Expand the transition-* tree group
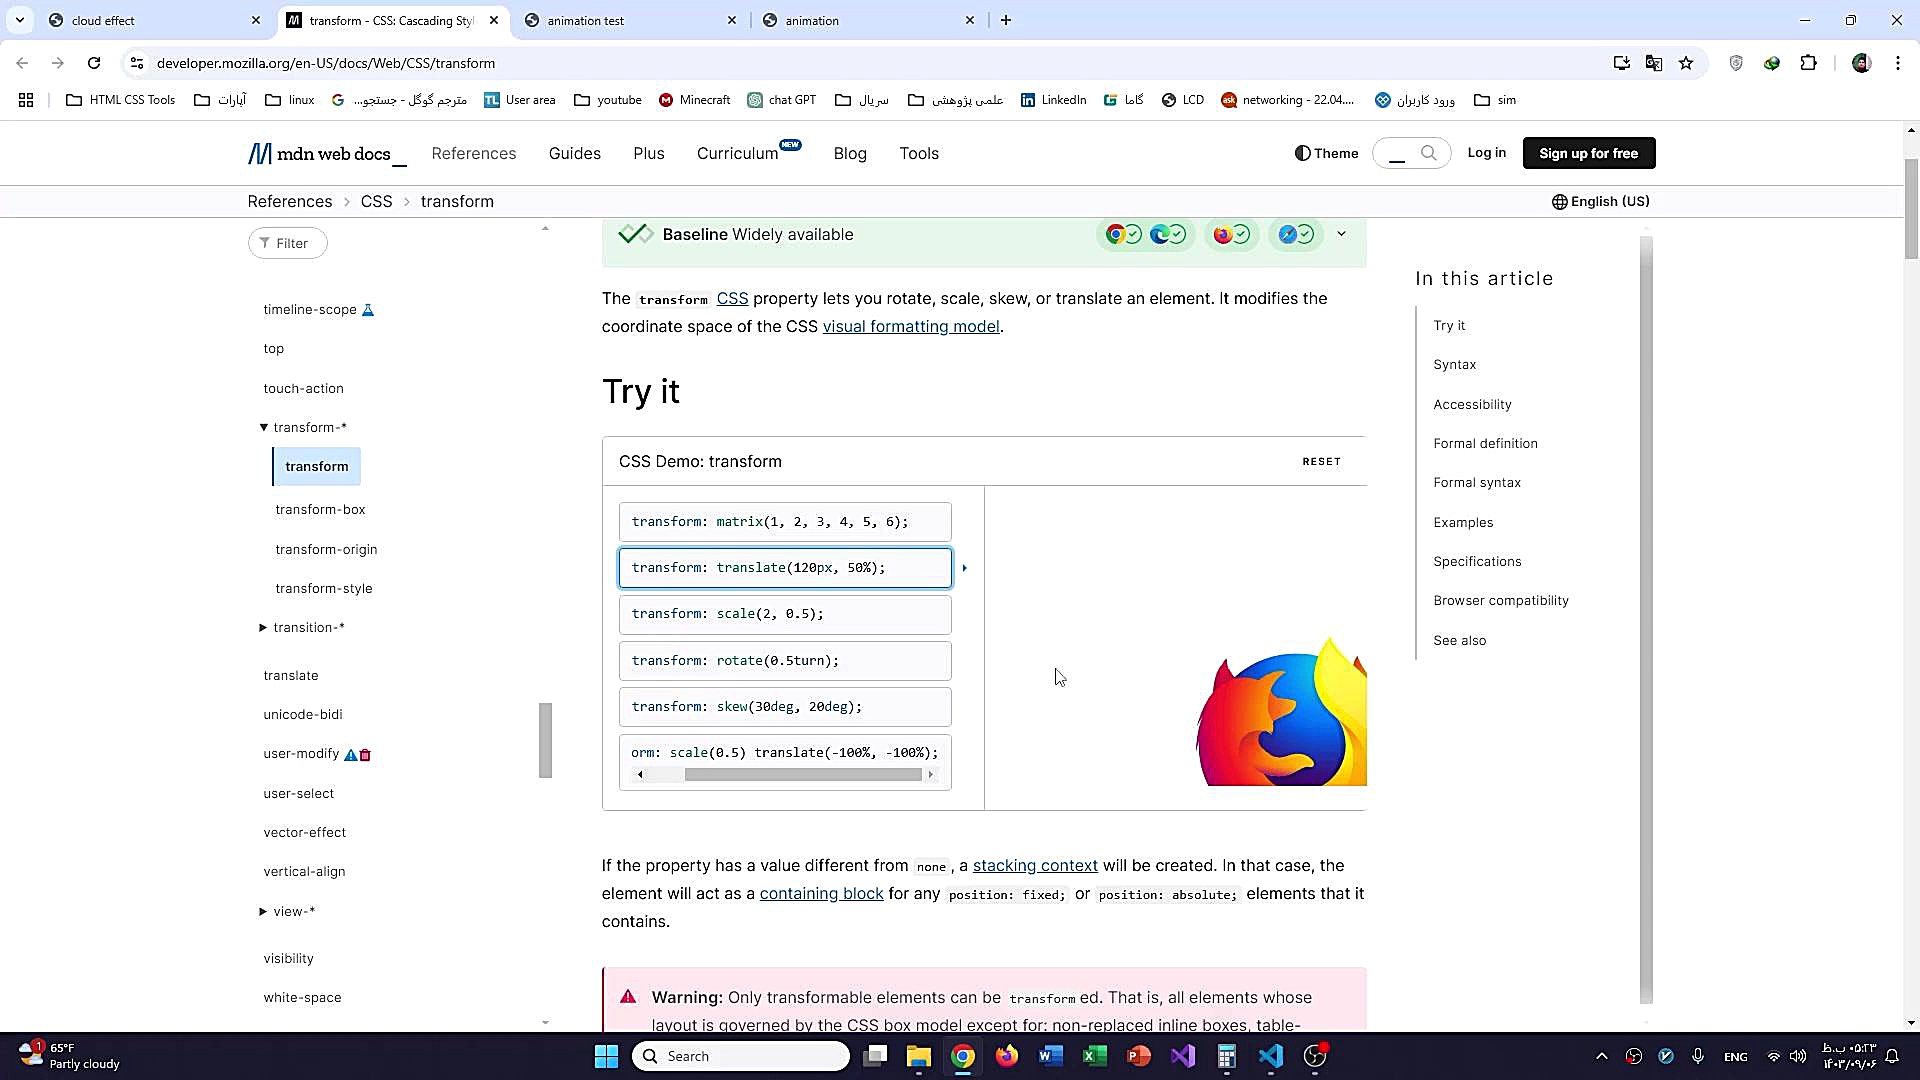1920x1080 pixels. coord(263,627)
